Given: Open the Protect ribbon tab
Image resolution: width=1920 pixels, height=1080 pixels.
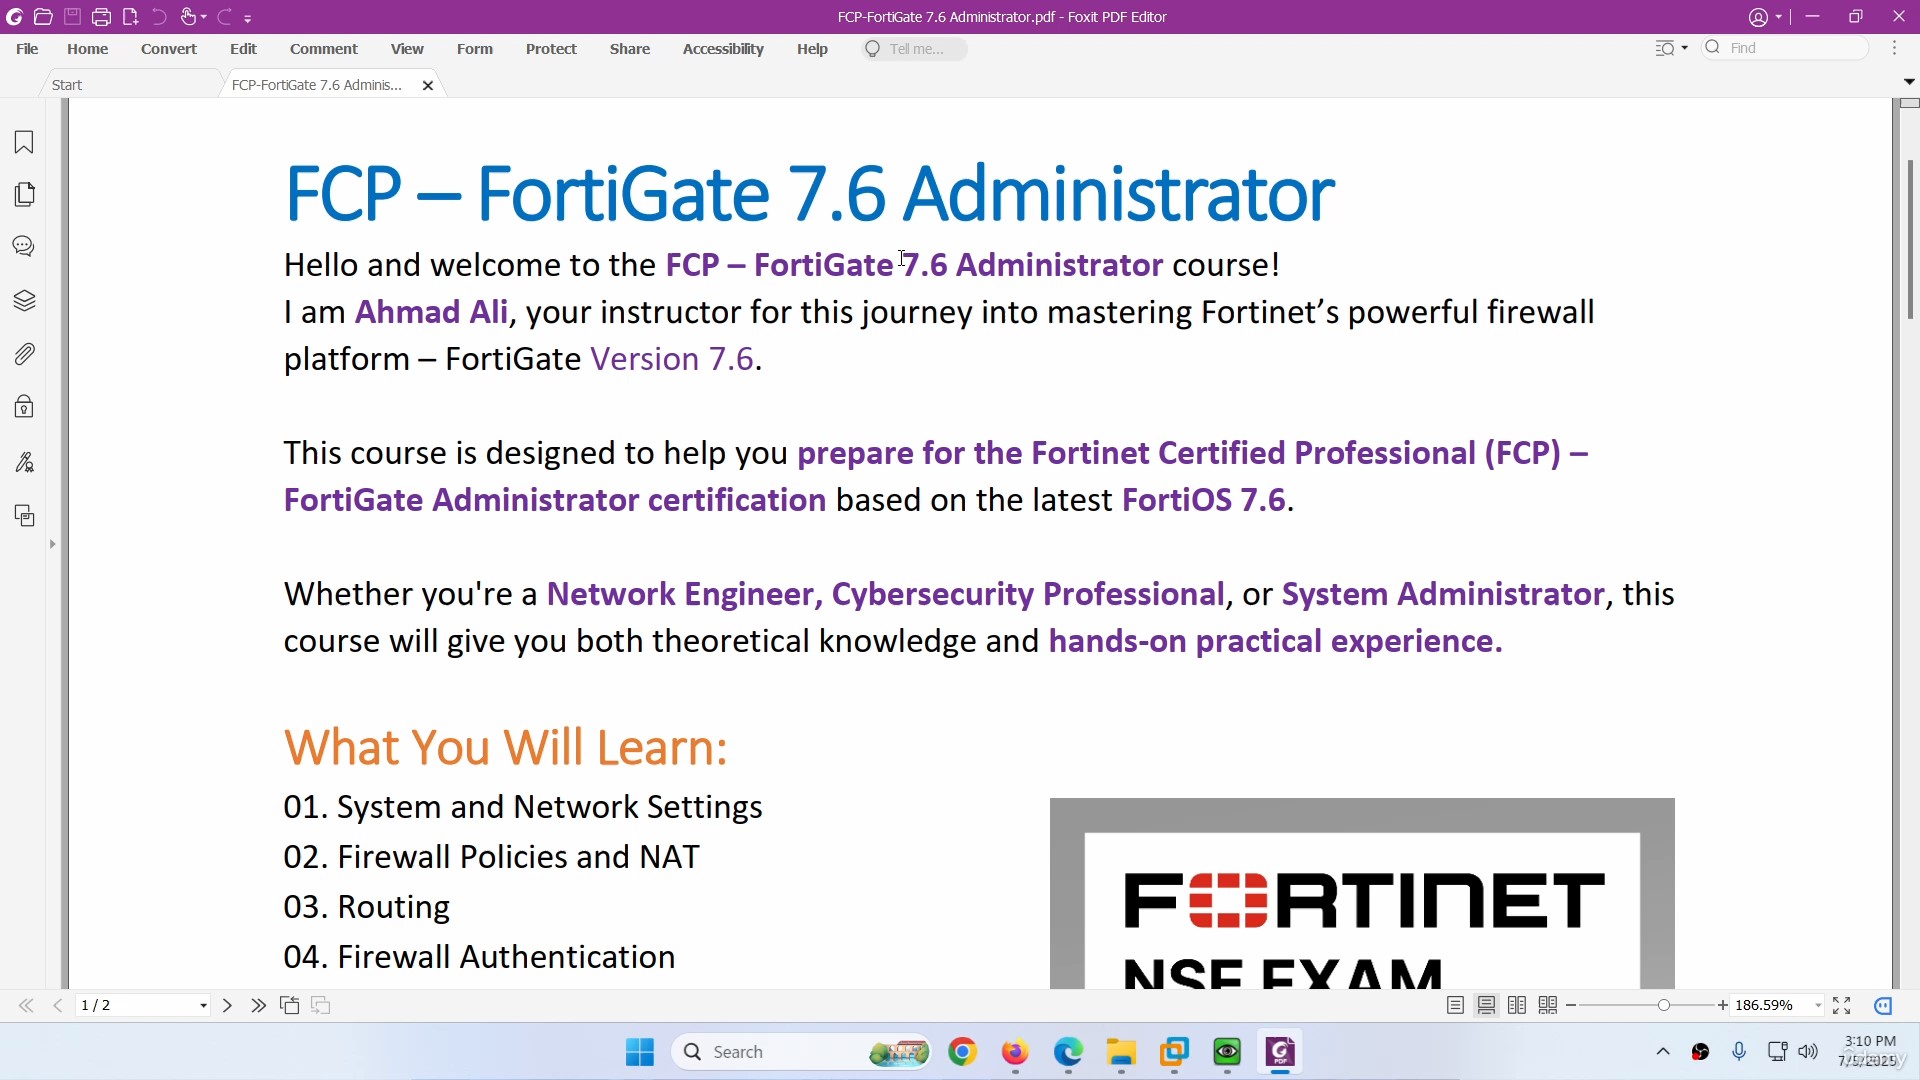Looking at the screenshot, I should pos(551,49).
